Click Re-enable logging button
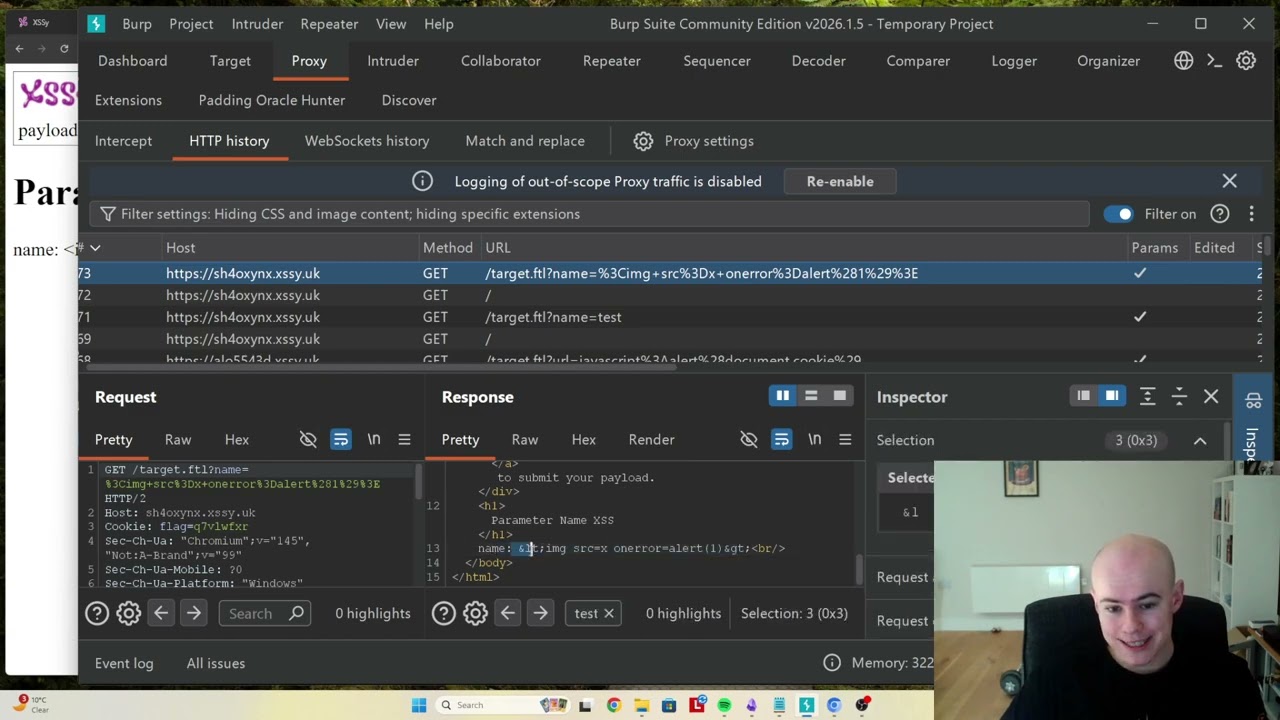 840,181
